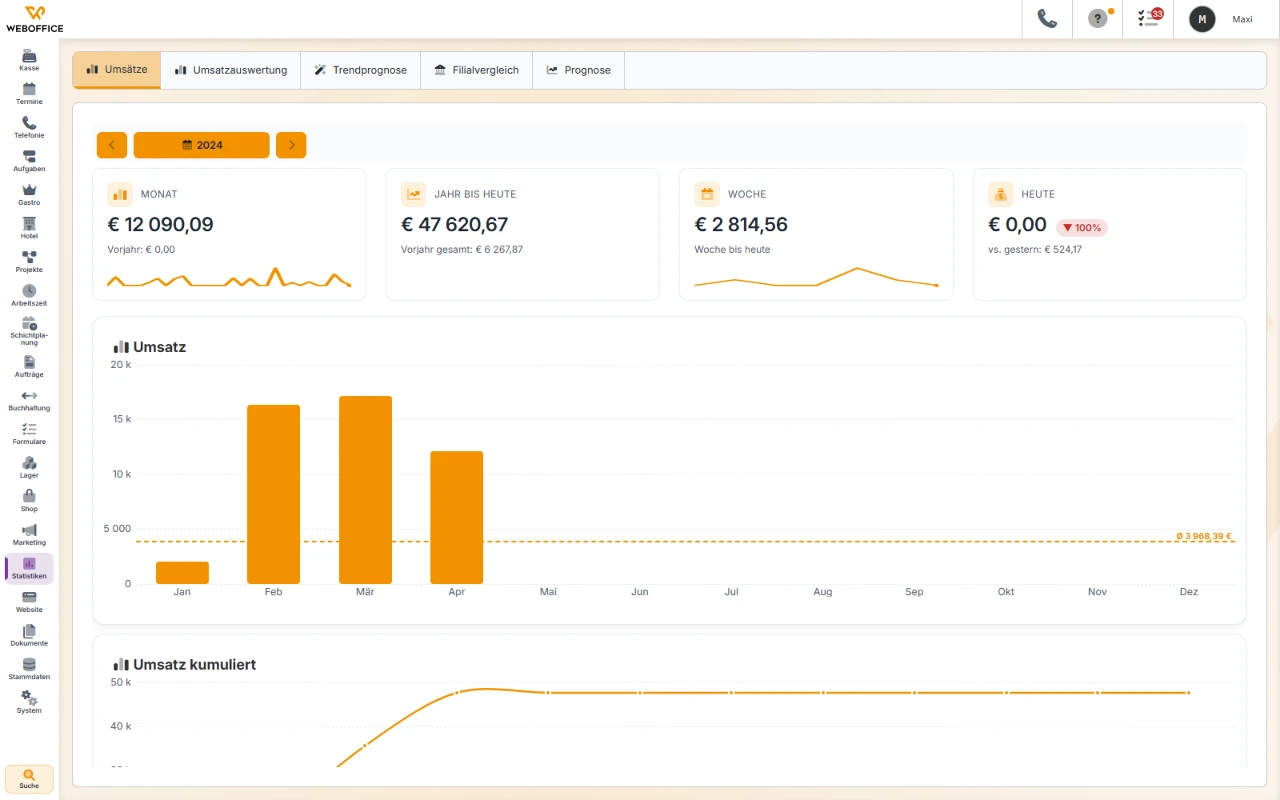Open the Kasse module in sidebar
The height and width of the screenshot is (800, 1280).
(x=29, y=60)
